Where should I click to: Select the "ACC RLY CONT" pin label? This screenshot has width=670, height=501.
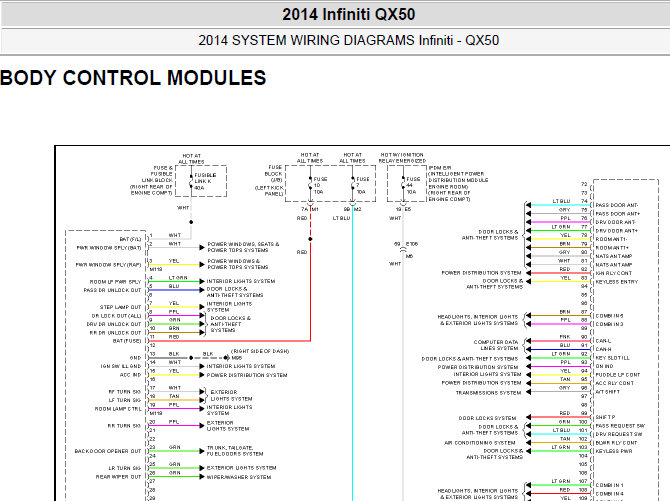tap(614, 383)
